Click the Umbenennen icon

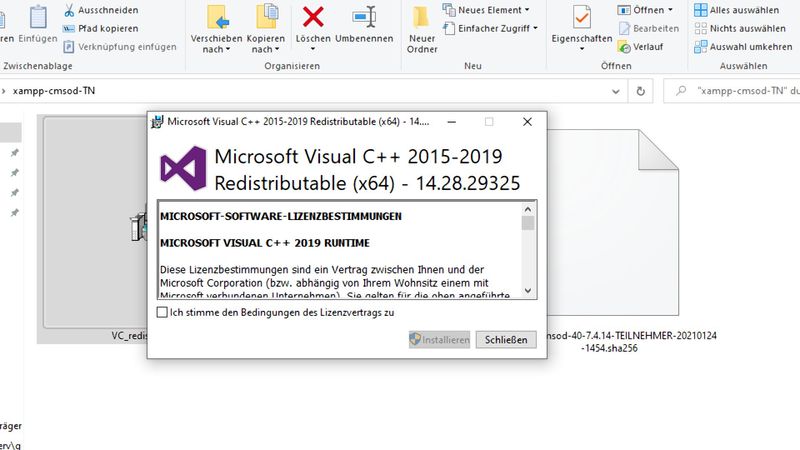click(x=364, y=17)
